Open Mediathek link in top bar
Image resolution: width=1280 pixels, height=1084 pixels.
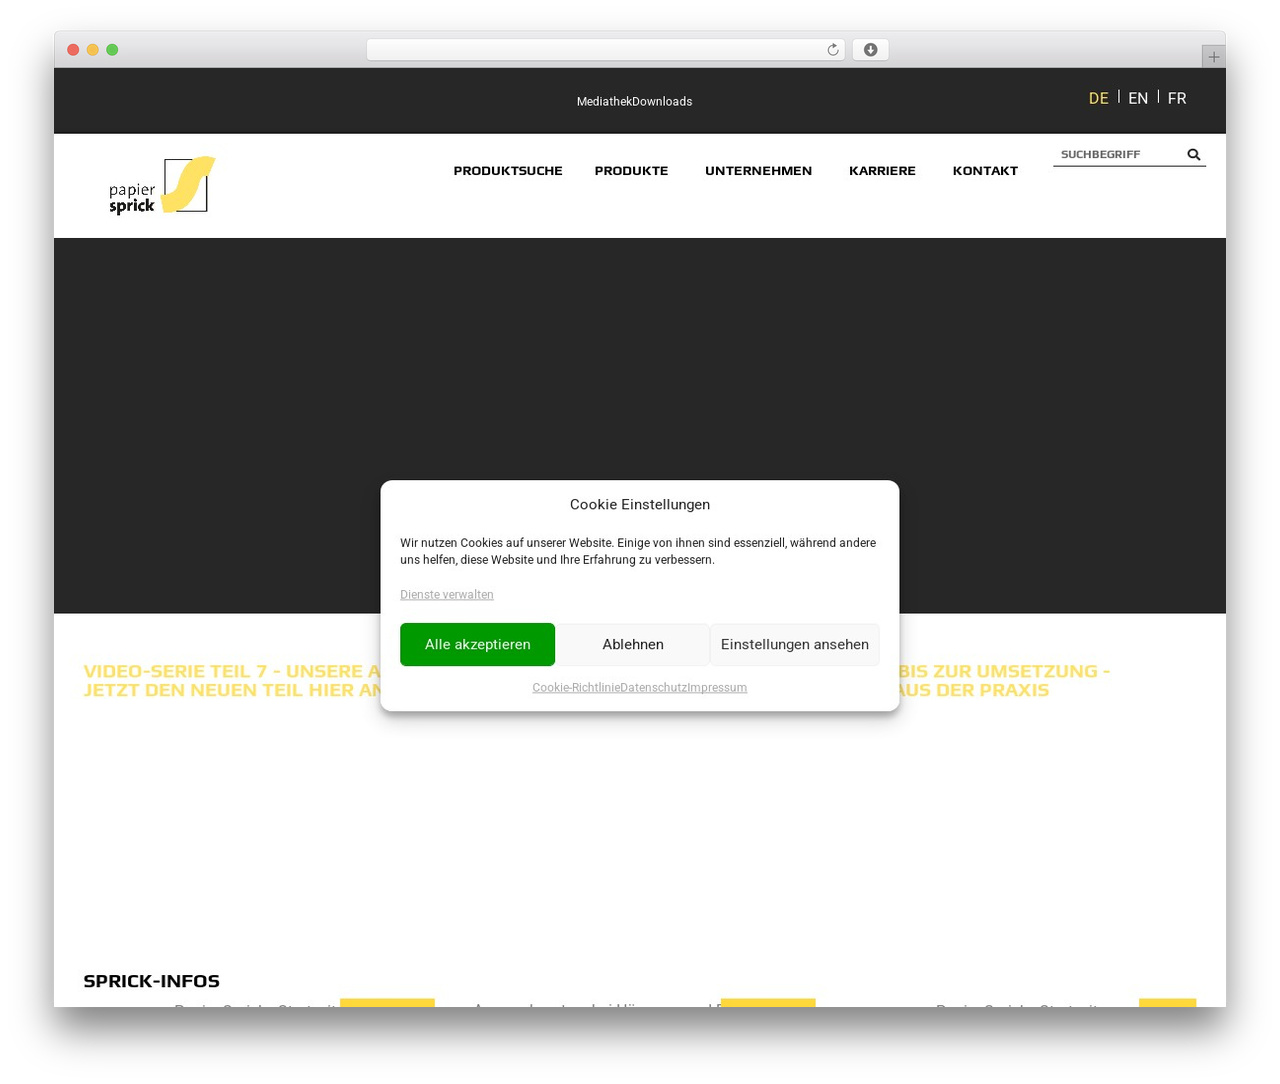click(x=604, y=101)
